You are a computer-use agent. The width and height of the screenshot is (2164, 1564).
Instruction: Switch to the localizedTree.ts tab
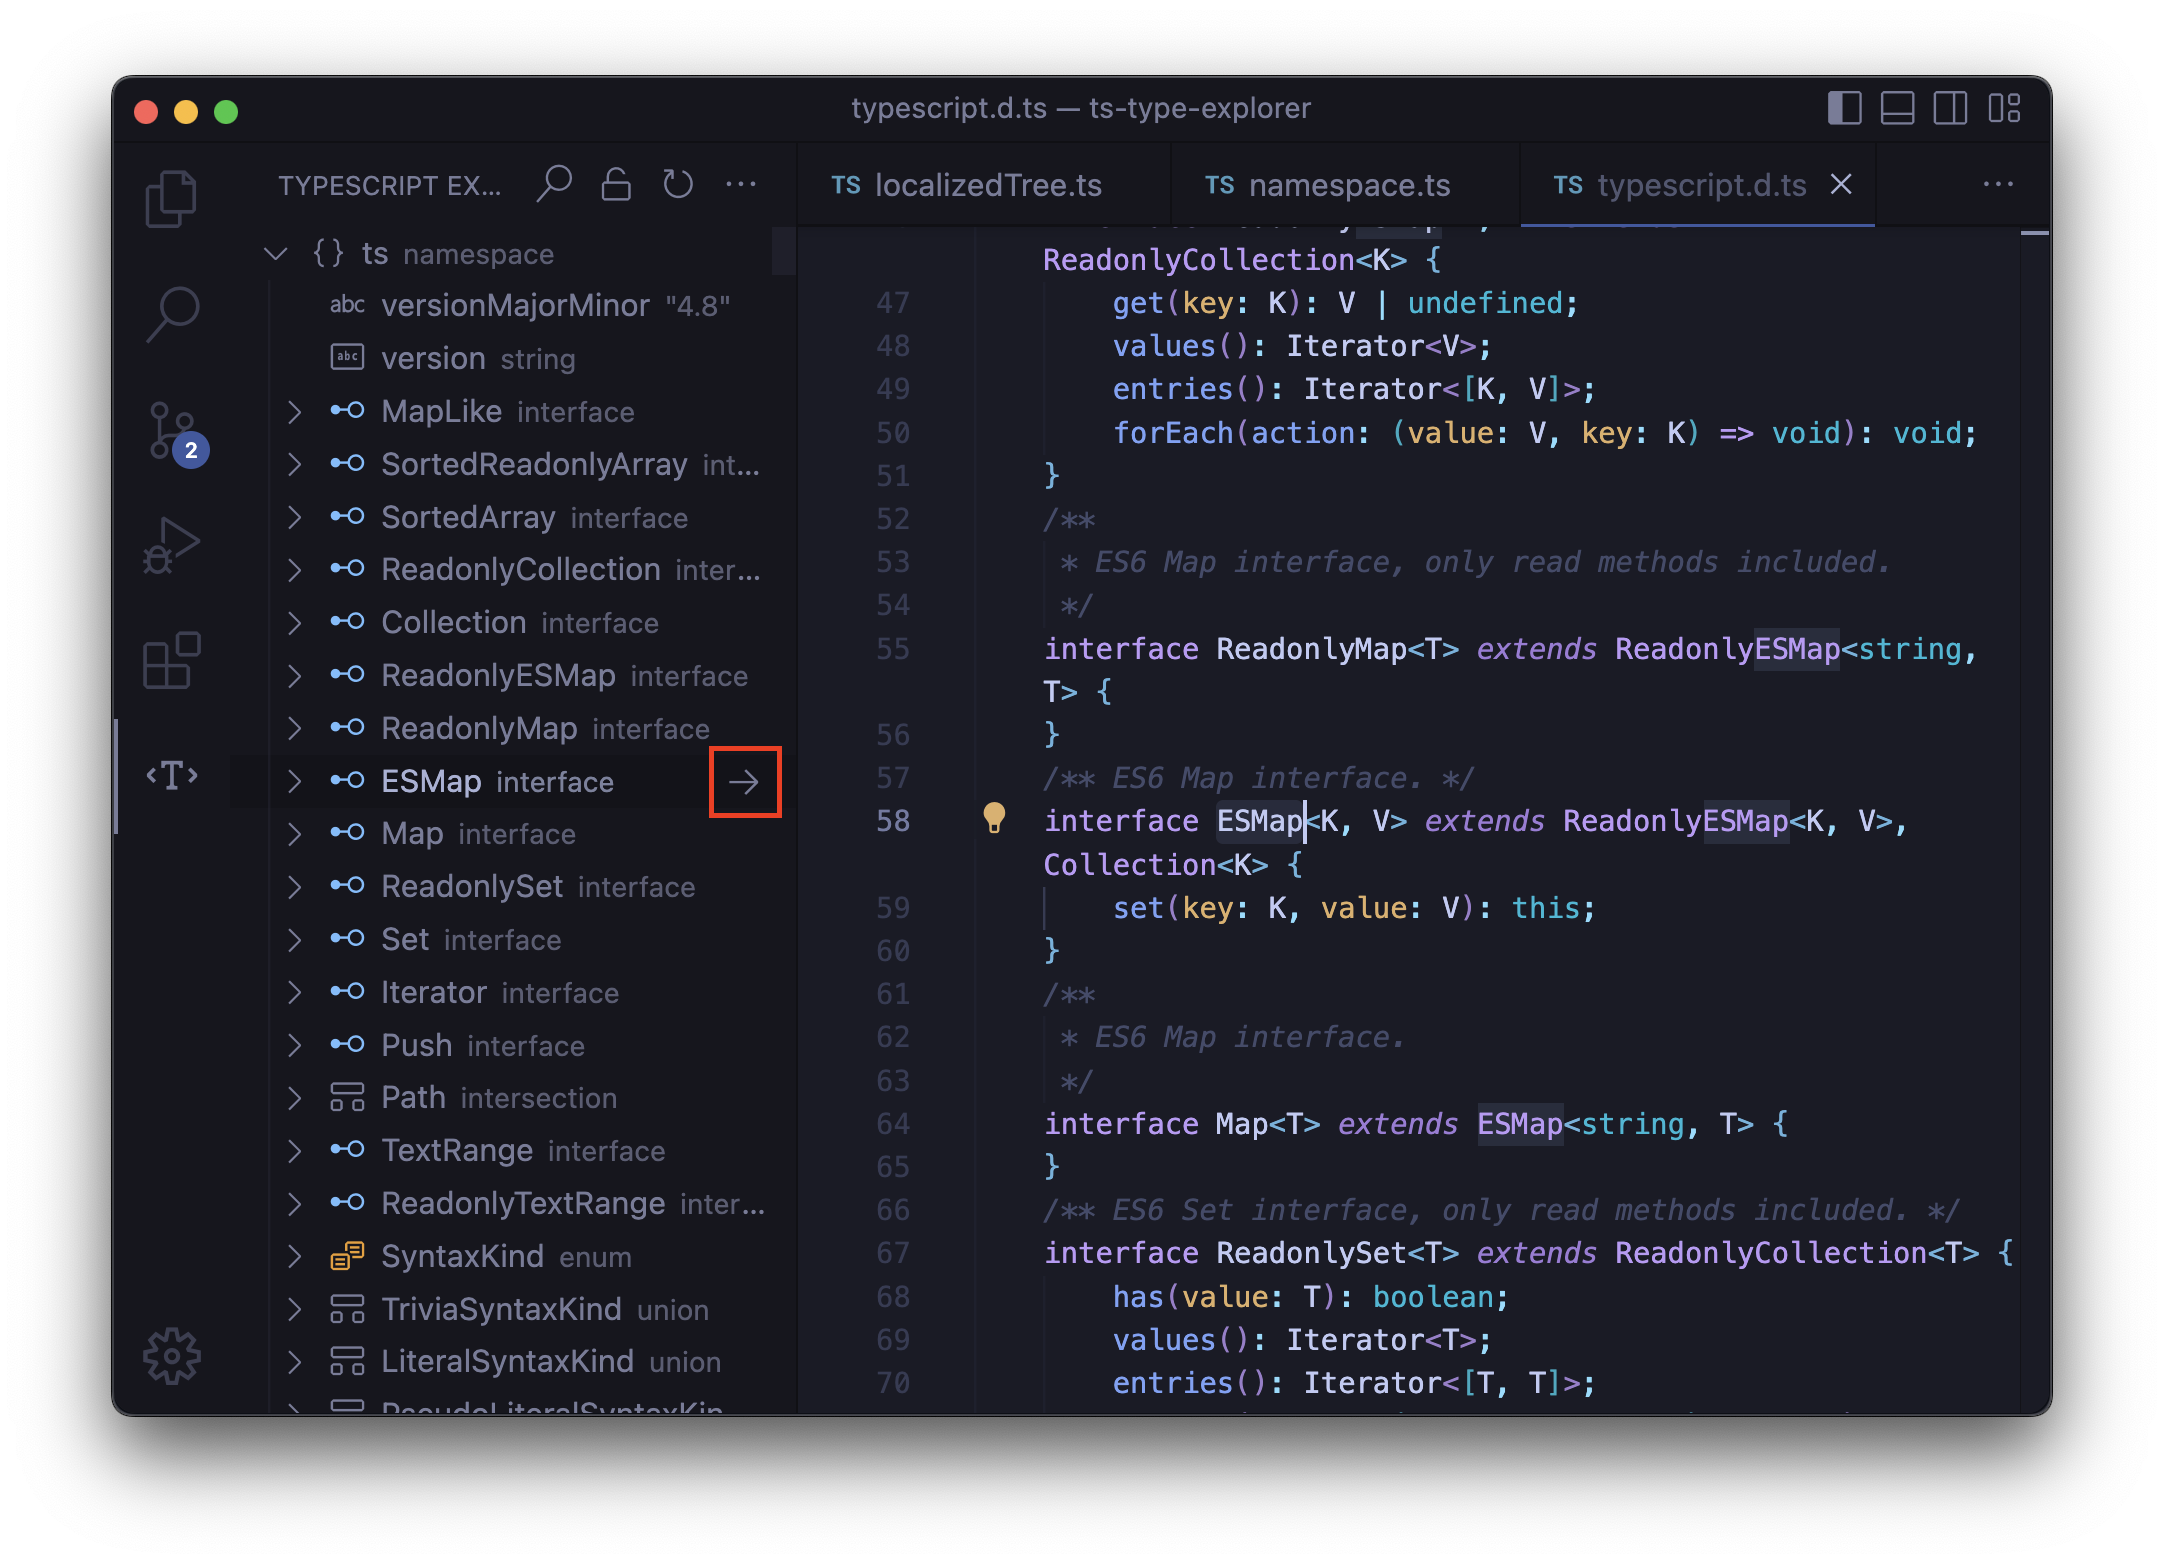coord(986,184)
